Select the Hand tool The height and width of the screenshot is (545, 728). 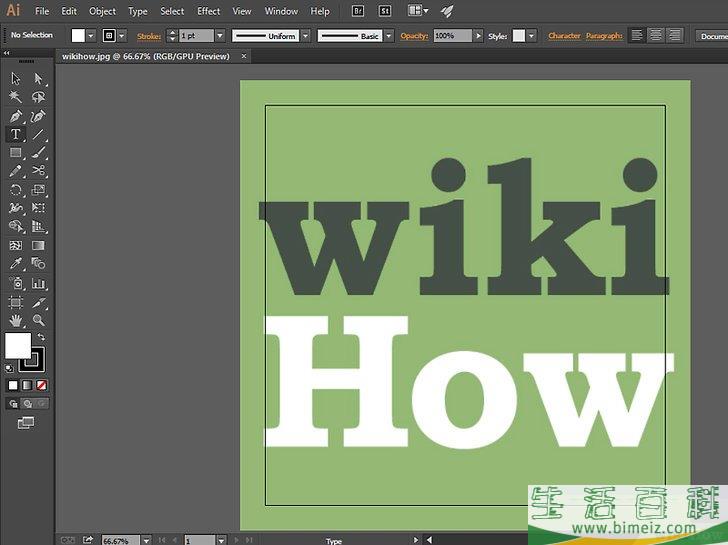16,320
